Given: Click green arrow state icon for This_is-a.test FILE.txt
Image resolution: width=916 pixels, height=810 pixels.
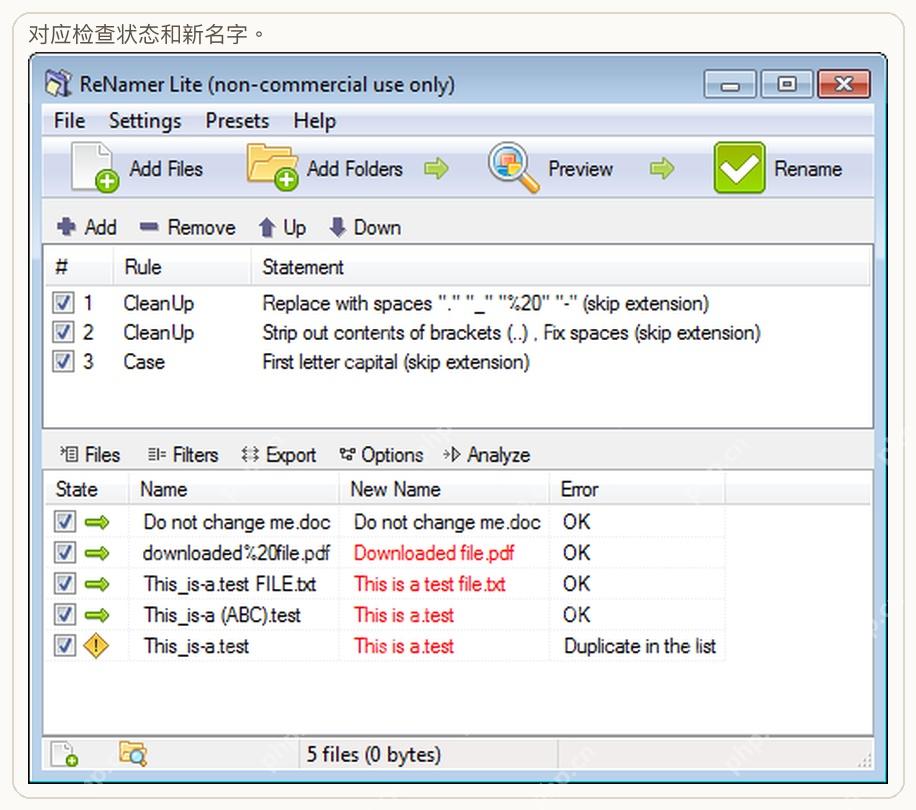Looking at the screenshot, I should (x=97, y=584).
